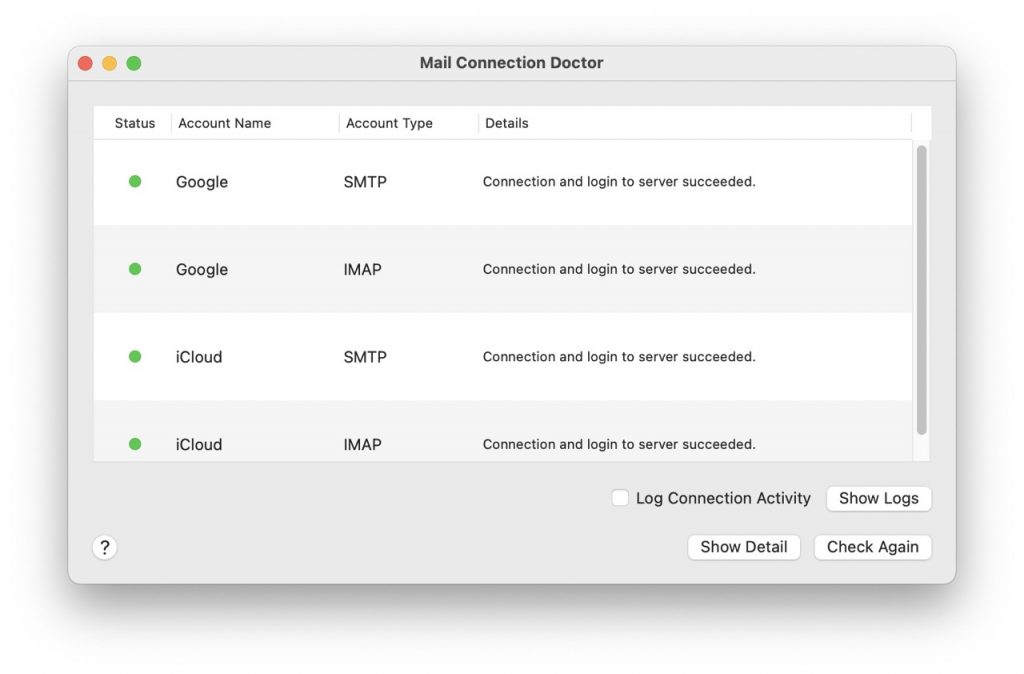Click the iCloud IMAP status indicator
The width and height of the screenshot is (1024, 674).
coord(134,444)
